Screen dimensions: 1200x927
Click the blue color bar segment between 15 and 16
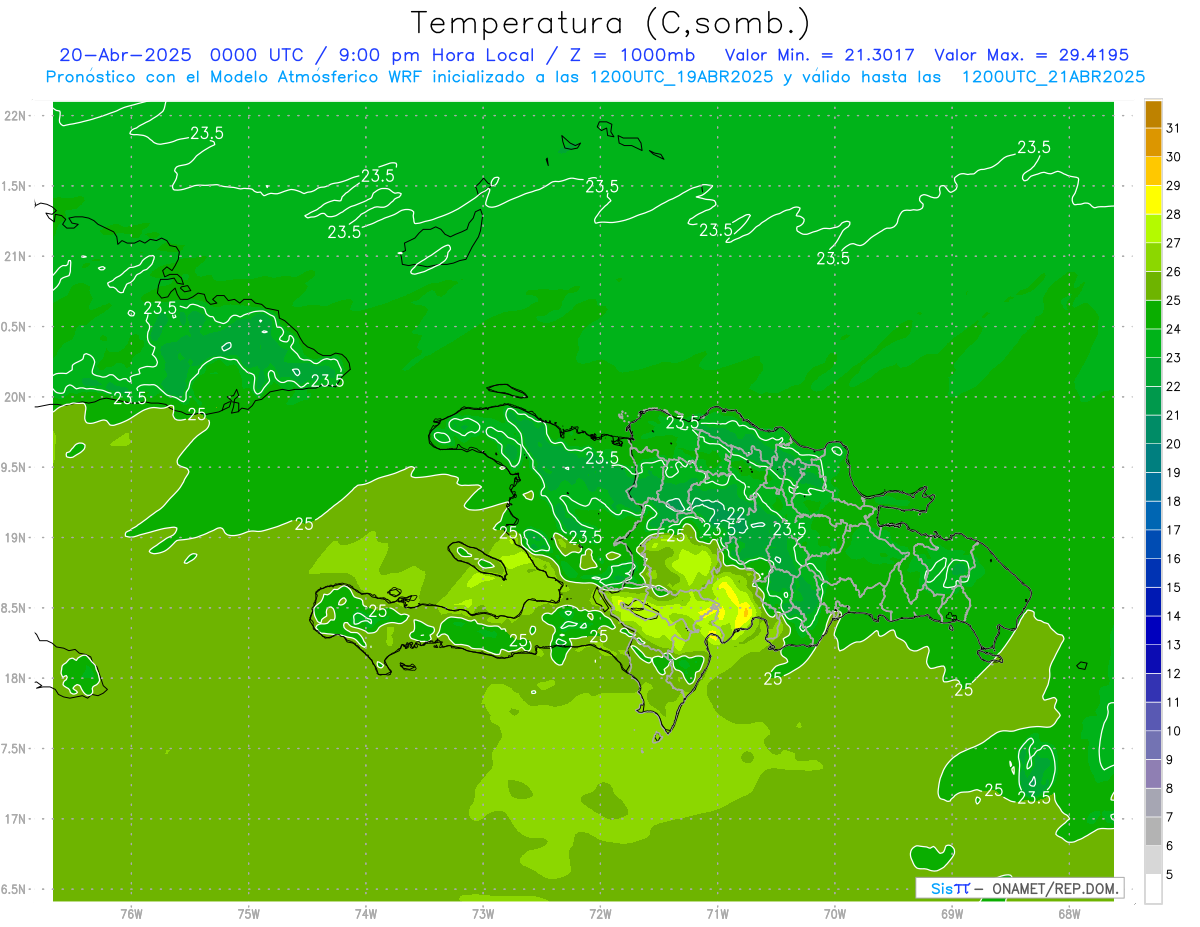1153,574
